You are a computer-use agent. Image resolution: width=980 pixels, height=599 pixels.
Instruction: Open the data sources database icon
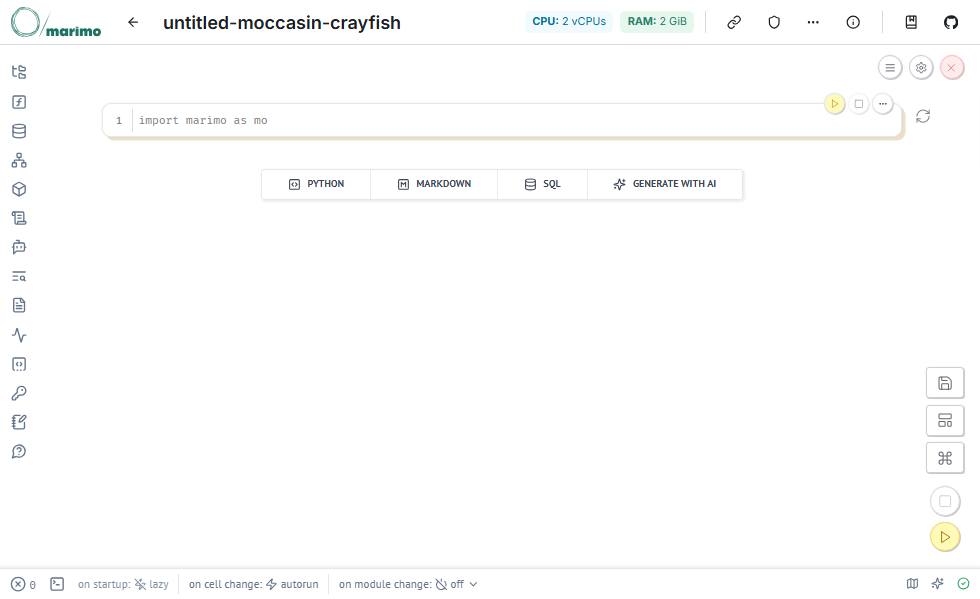coord(19,131)
